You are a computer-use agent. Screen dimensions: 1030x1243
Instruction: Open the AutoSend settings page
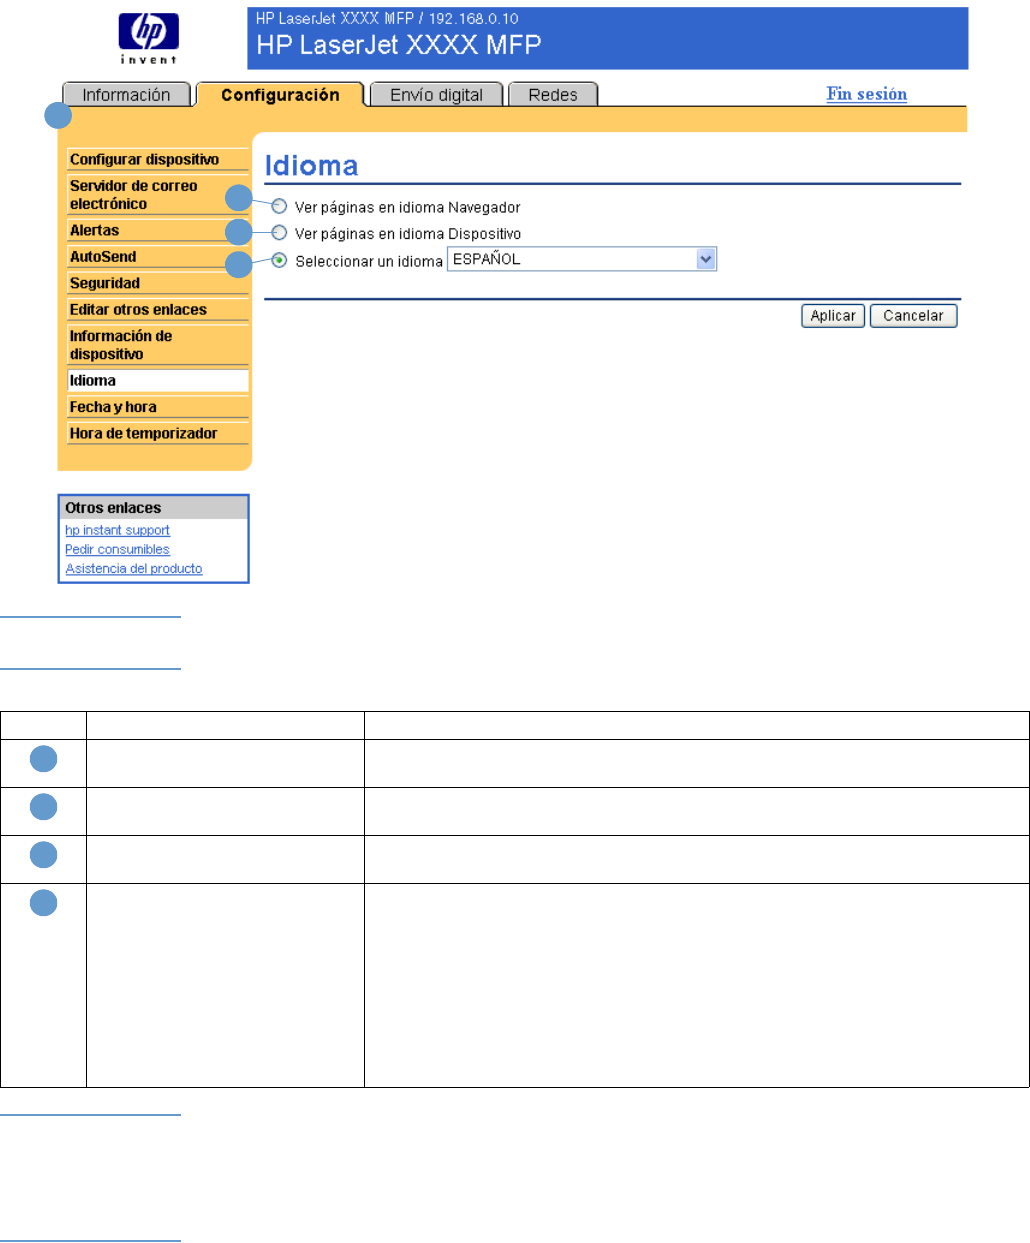[x=158, y=257]
